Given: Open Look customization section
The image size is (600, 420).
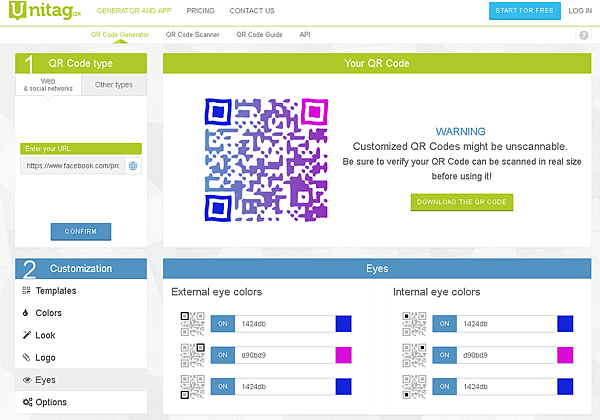Looking at the screenshot, I should [x=81, y=335].
